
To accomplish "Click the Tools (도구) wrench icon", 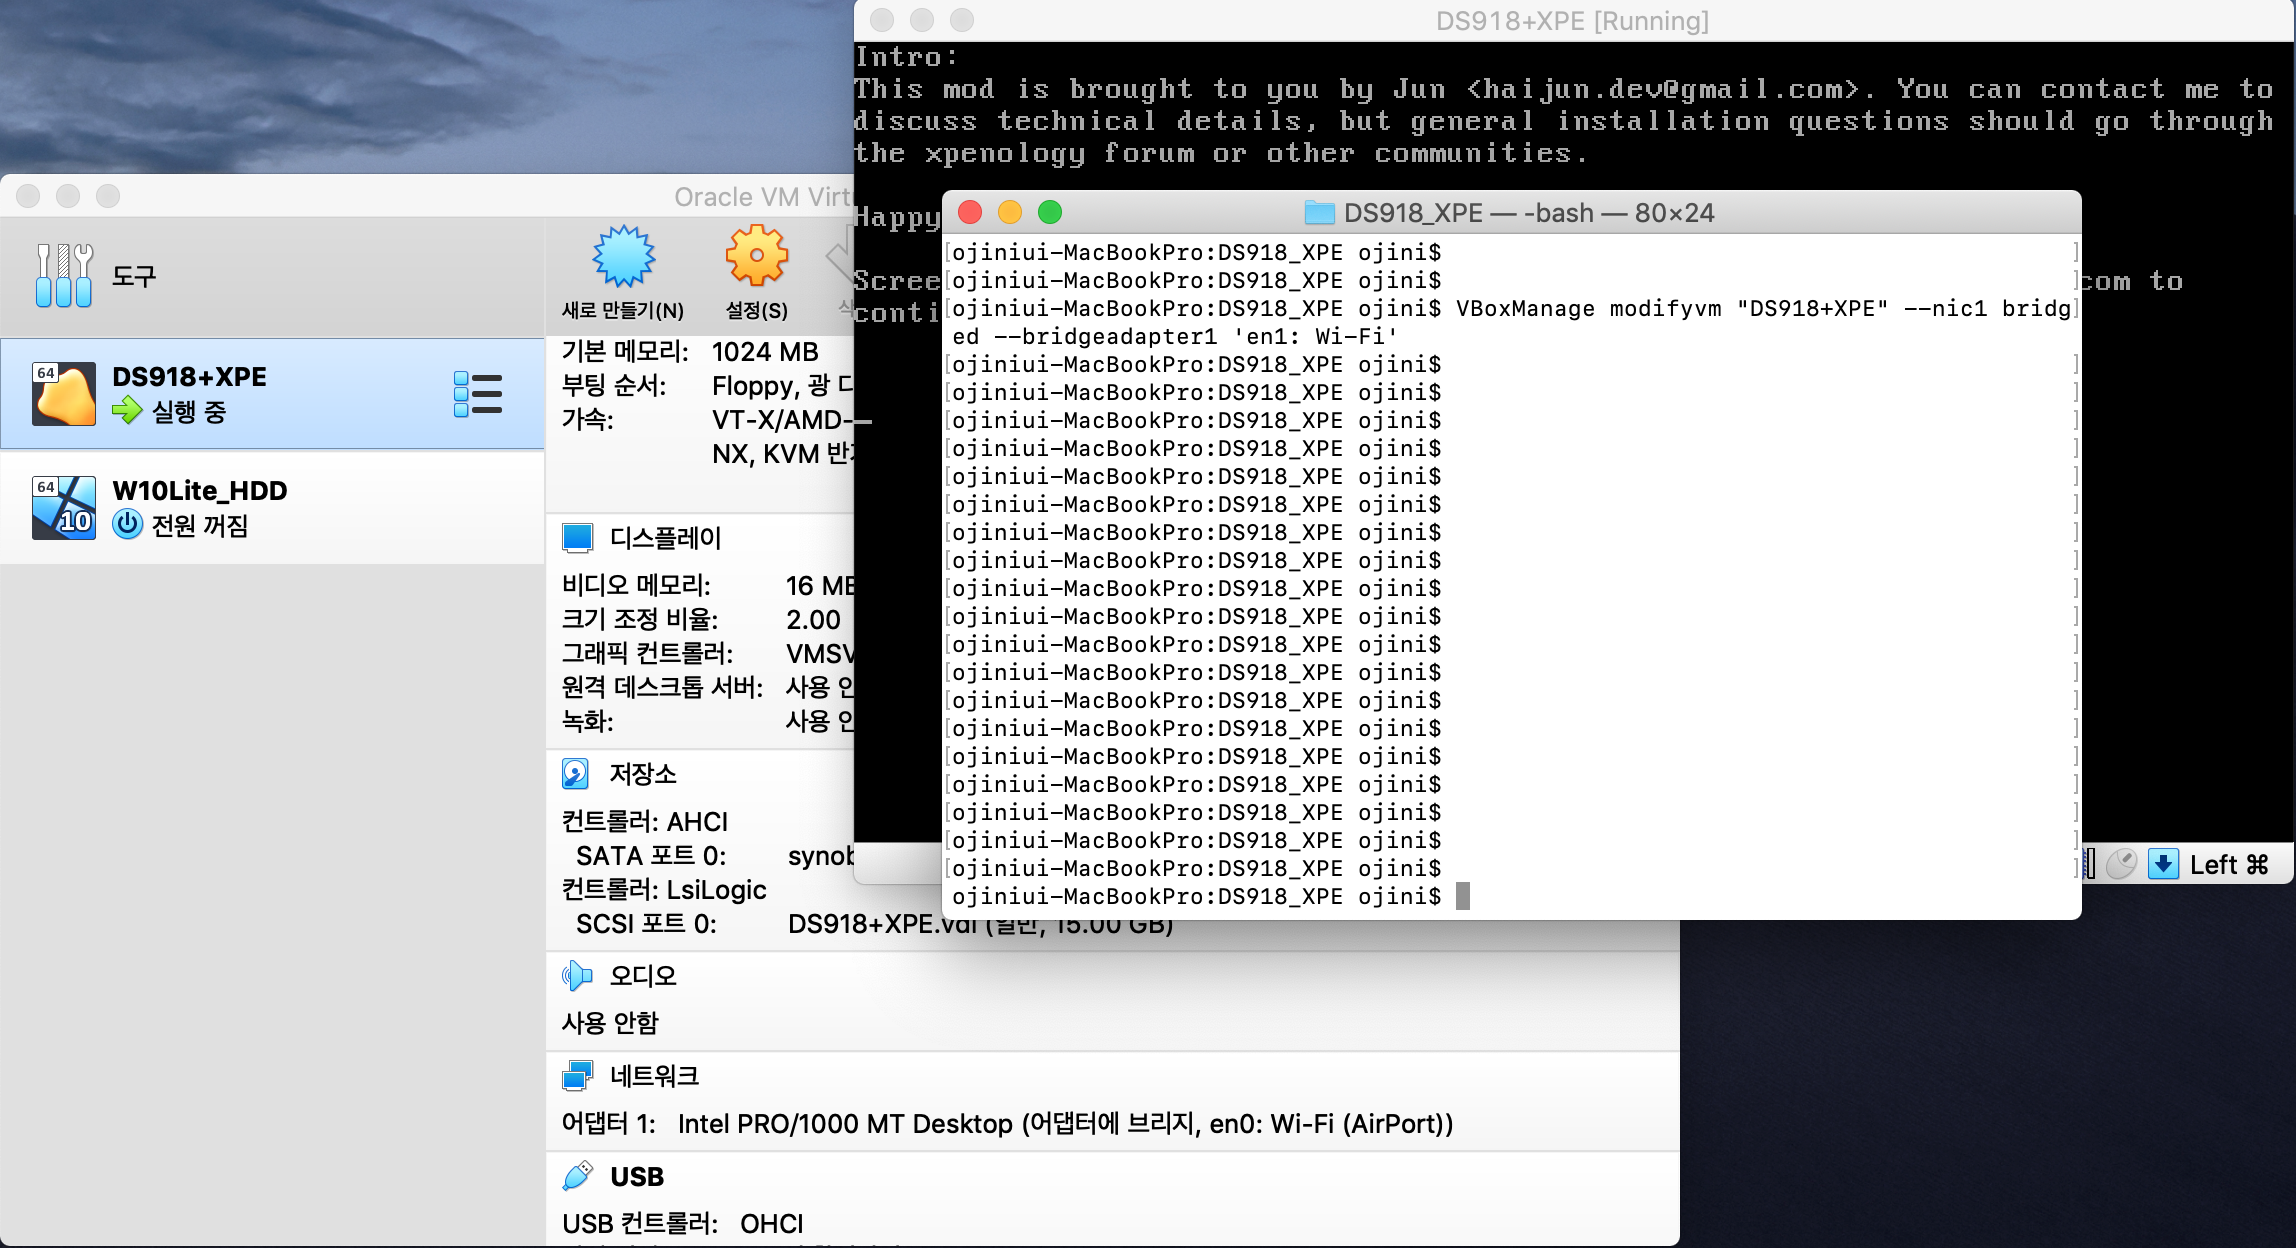I will click(64, 275).
